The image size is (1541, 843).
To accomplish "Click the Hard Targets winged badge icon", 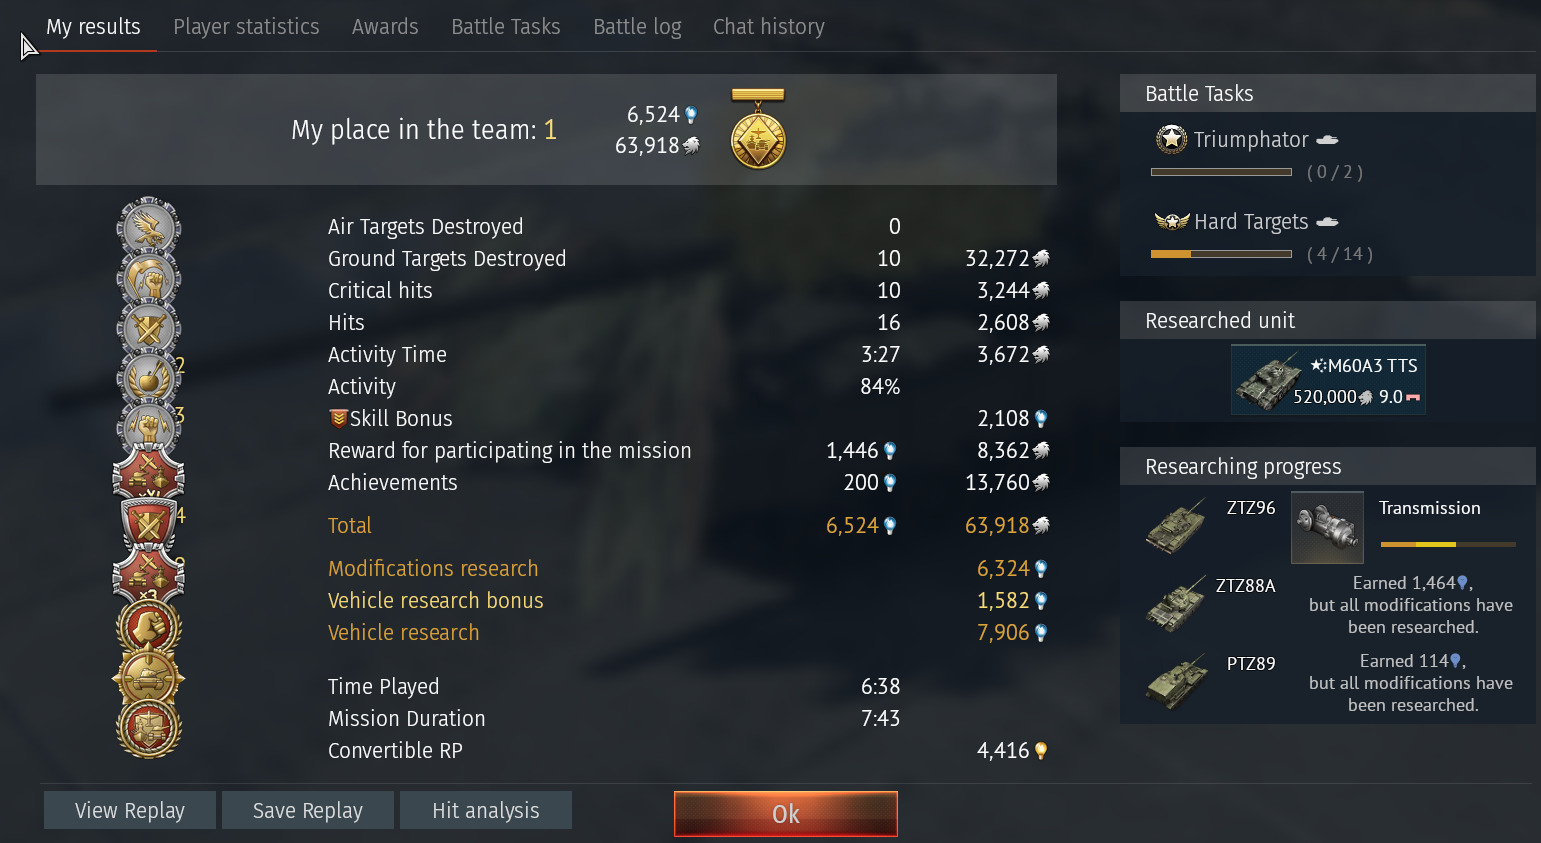I will click(1171, 221).
